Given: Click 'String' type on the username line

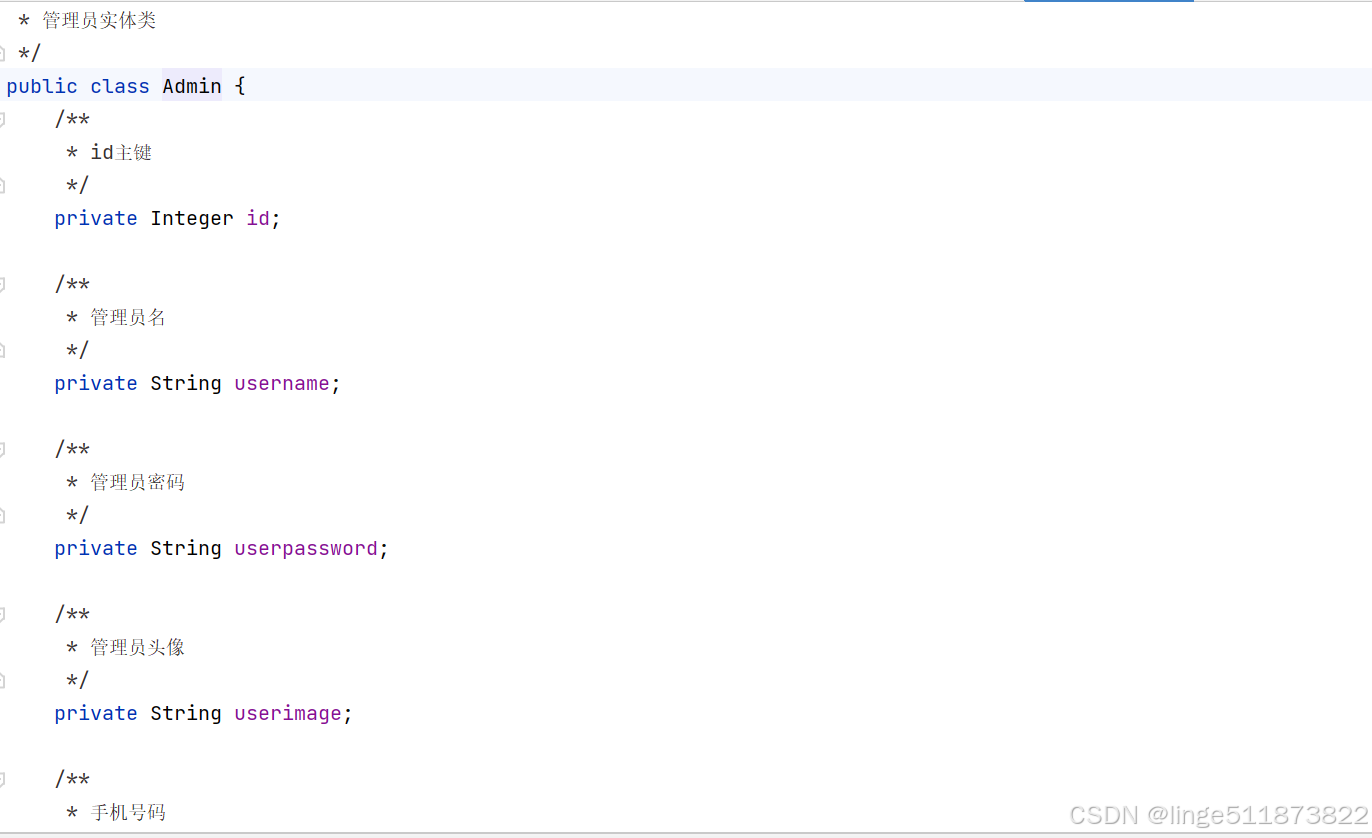Looking at the screenshot, I should click(186, 383).
